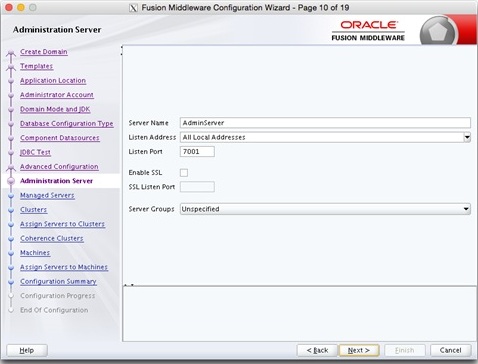Viewport: 478px width, 364px height.
Task: Click the Configuration Summary step bullet icon
Action: click(x=11, y=282)
